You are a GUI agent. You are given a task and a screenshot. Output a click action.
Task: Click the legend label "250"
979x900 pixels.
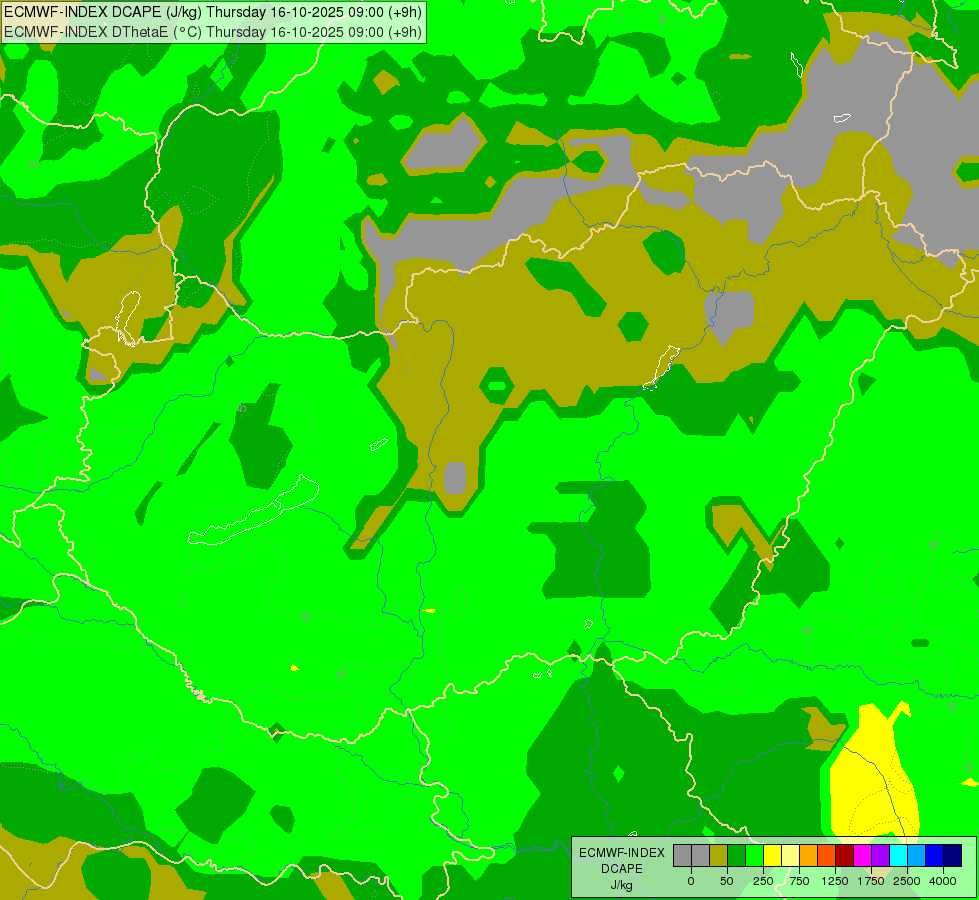[x=763, y=881]
